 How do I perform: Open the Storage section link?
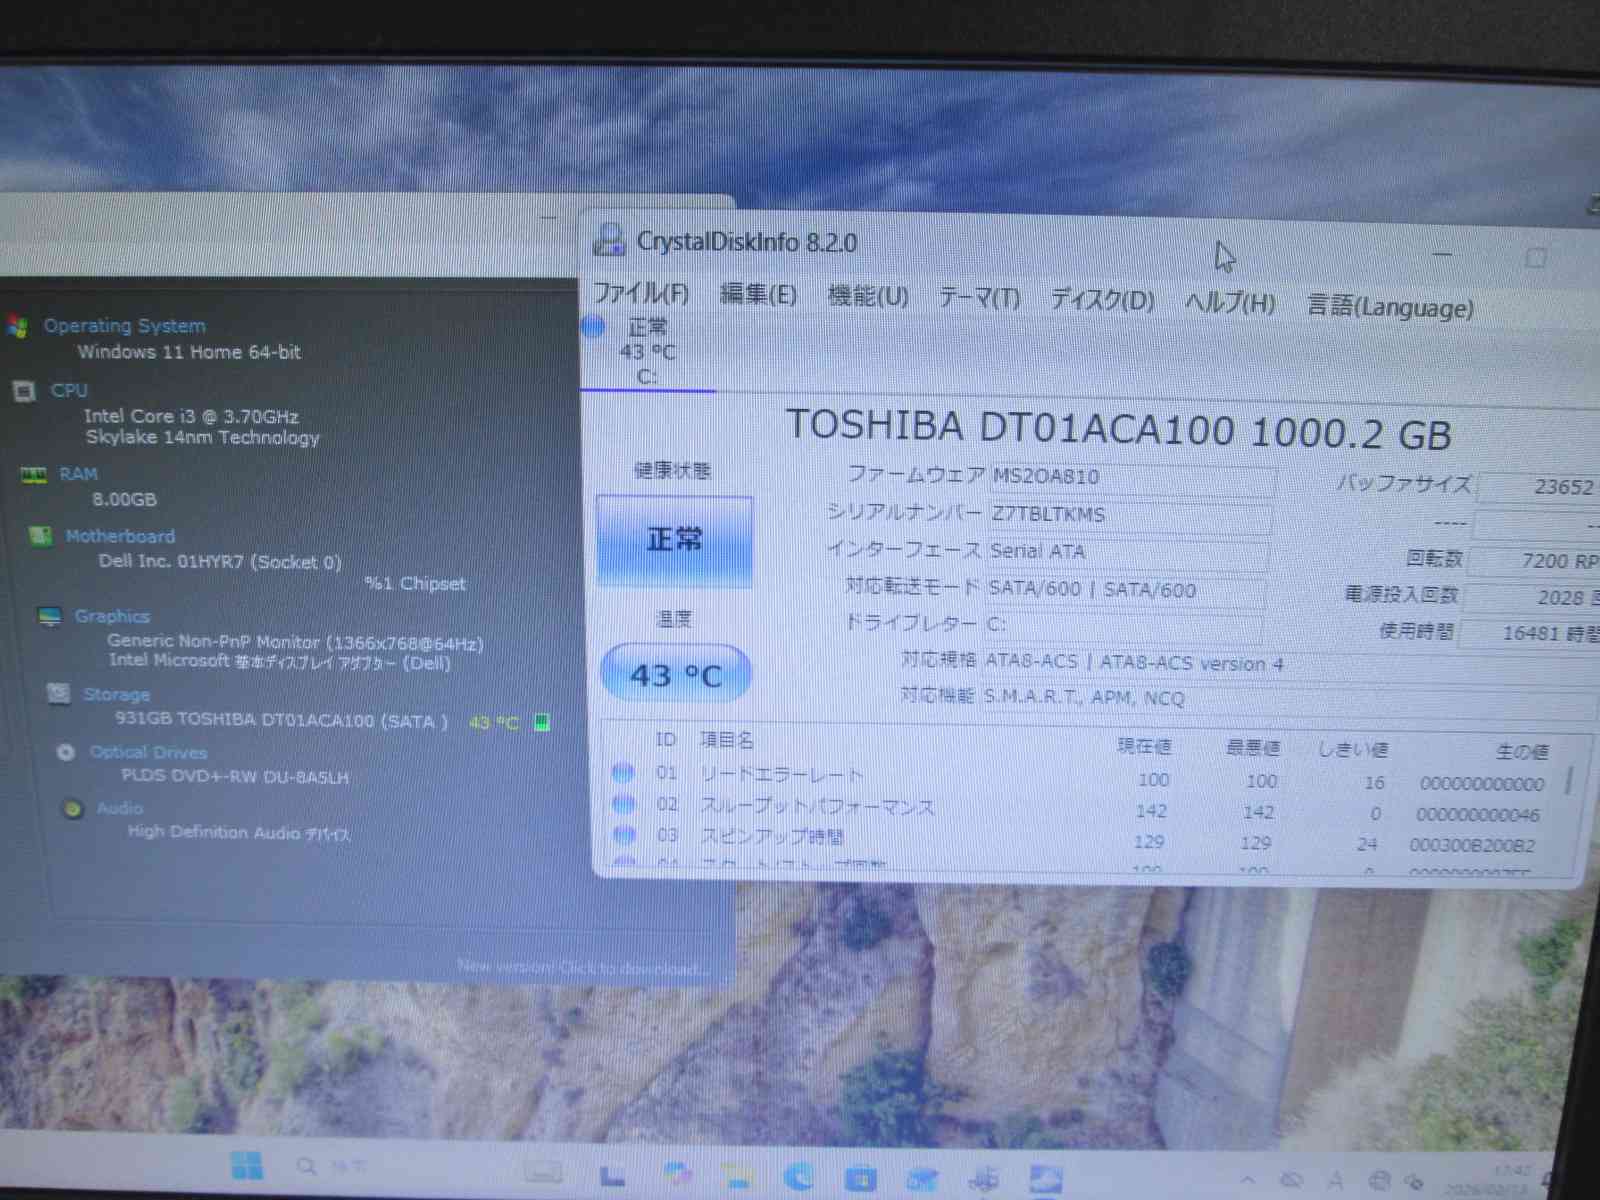[x=116, y=694]
